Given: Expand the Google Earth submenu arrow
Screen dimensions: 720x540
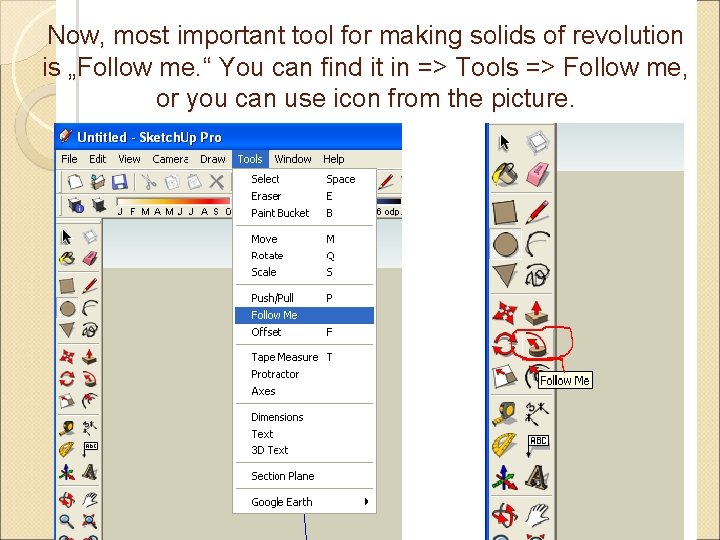Looking at the screenshot, I should click(x=366, y=501).
